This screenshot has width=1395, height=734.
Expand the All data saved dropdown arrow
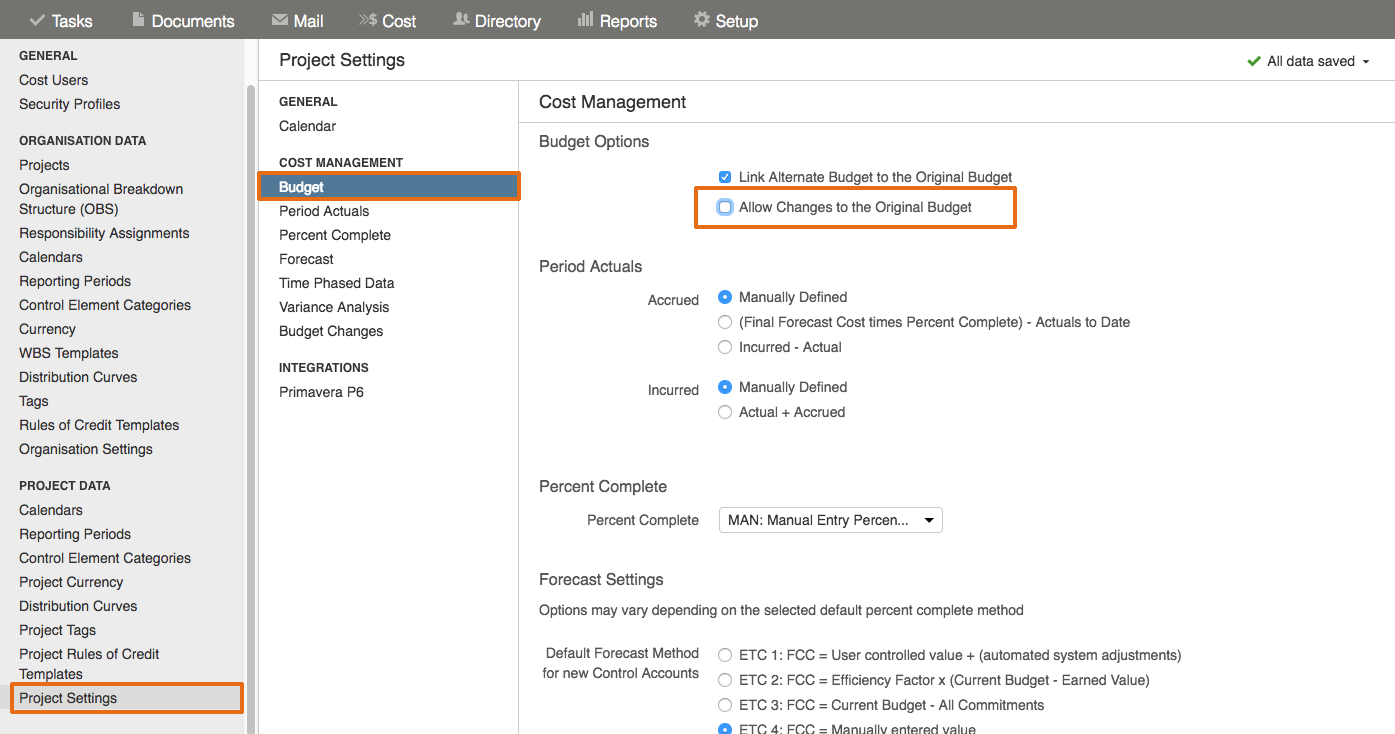[x=1365, y=62]
